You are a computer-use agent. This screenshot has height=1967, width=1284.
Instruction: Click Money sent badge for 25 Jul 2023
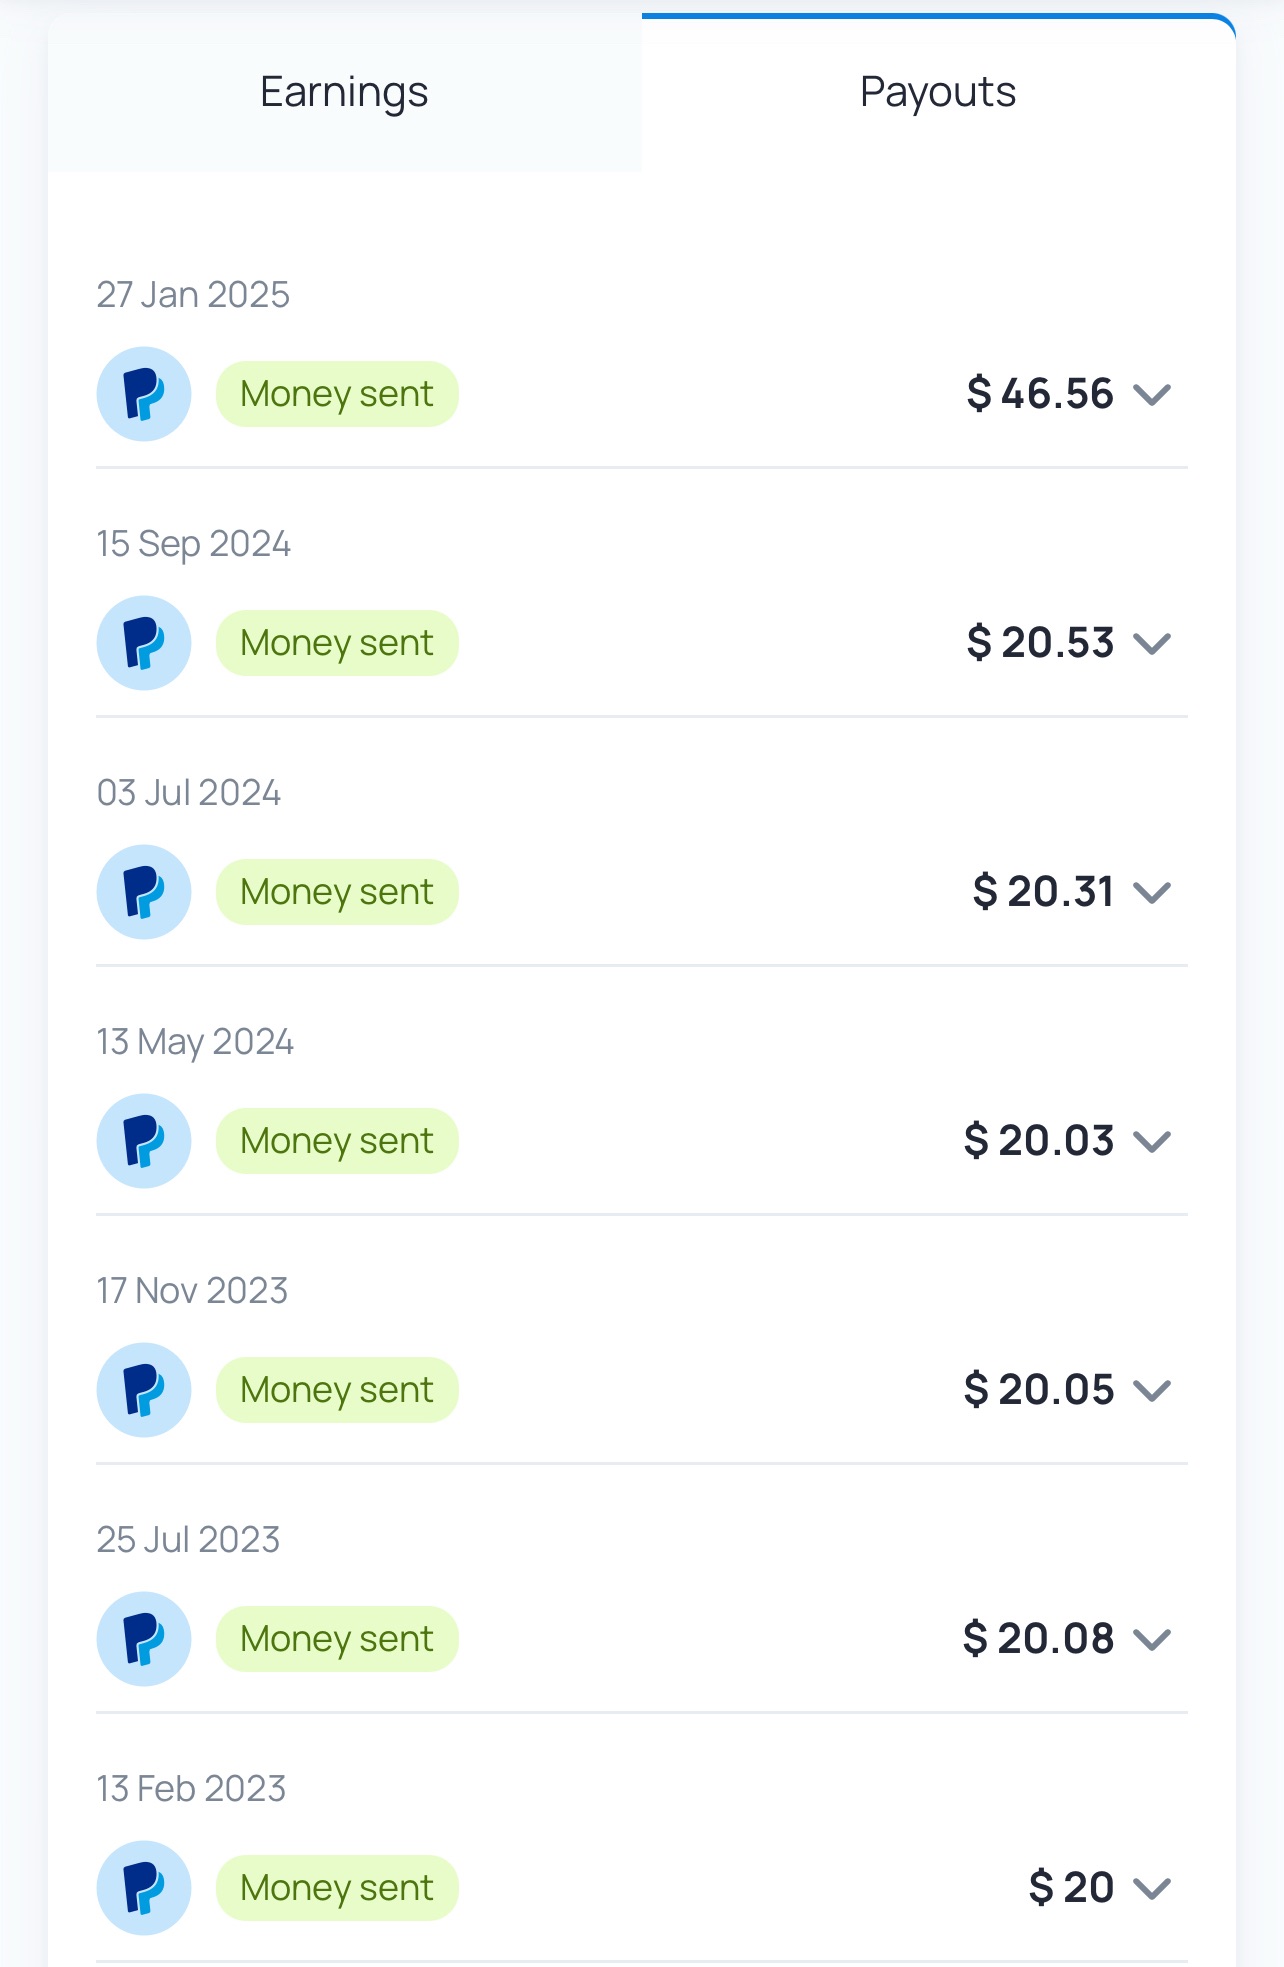tap(337, 1639)
